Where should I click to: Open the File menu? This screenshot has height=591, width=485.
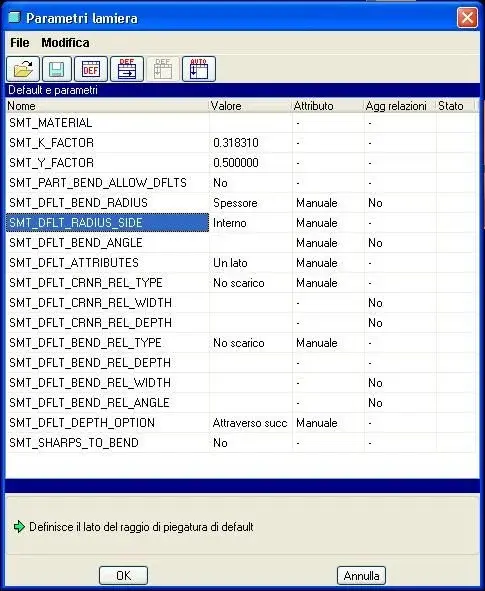[x=20, y=43]
